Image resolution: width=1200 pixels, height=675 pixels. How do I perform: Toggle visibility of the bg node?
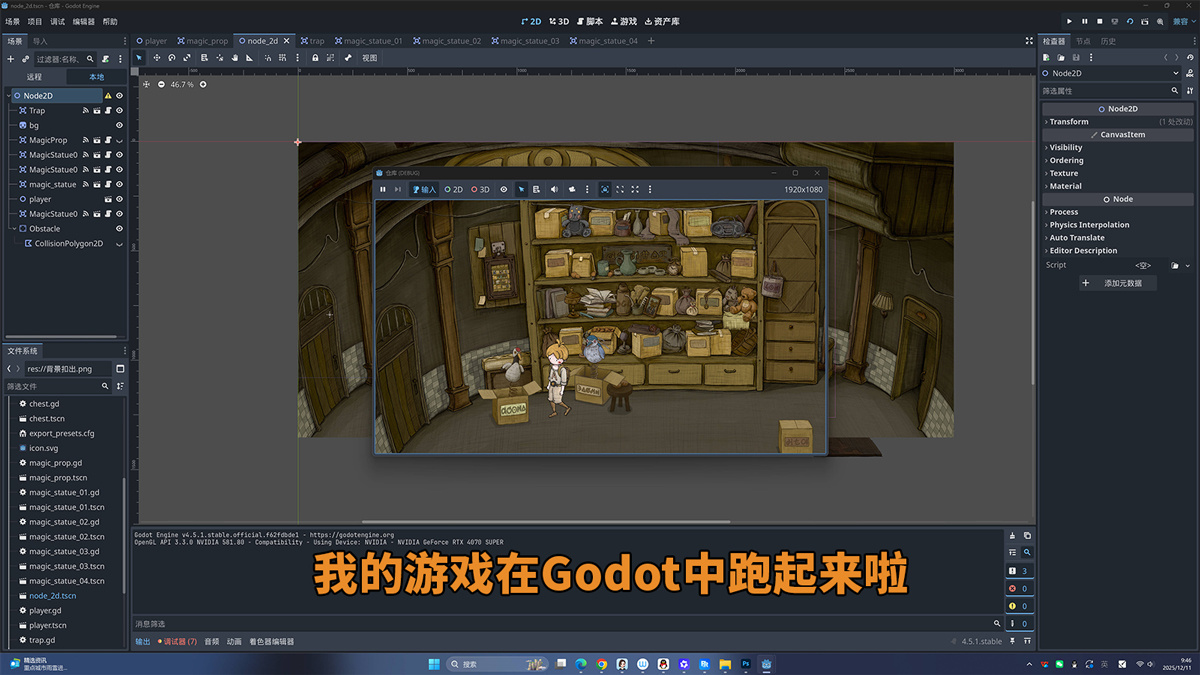(x=119, y=126)
